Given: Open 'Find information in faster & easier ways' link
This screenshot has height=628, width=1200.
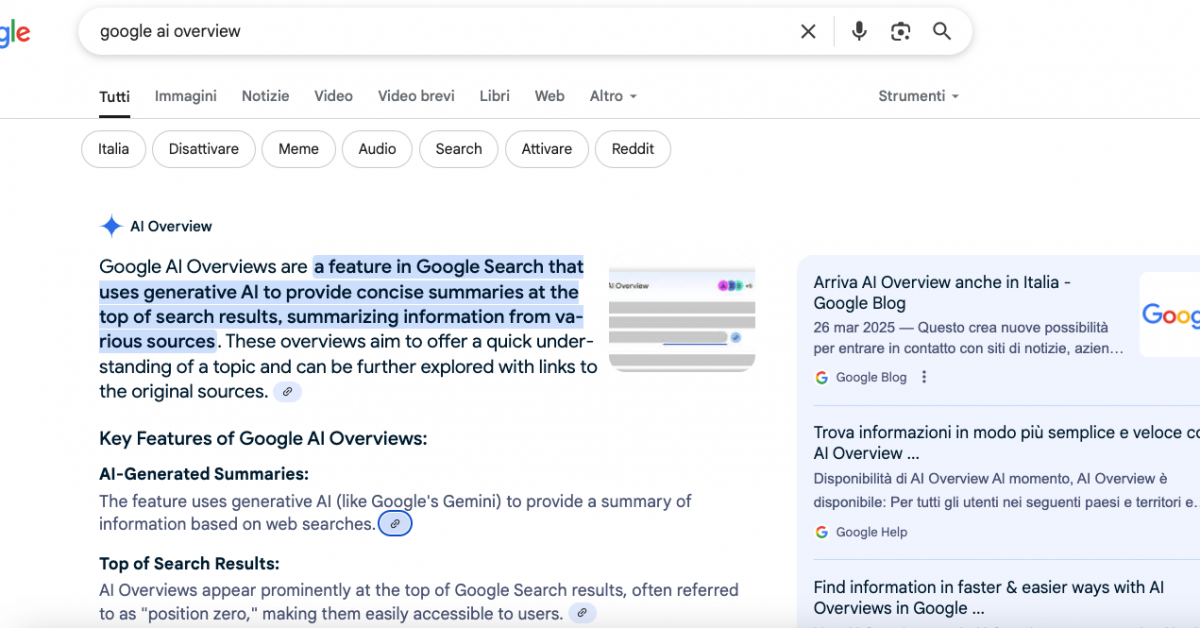Looking at the screenshot, I should click(989, 598).
